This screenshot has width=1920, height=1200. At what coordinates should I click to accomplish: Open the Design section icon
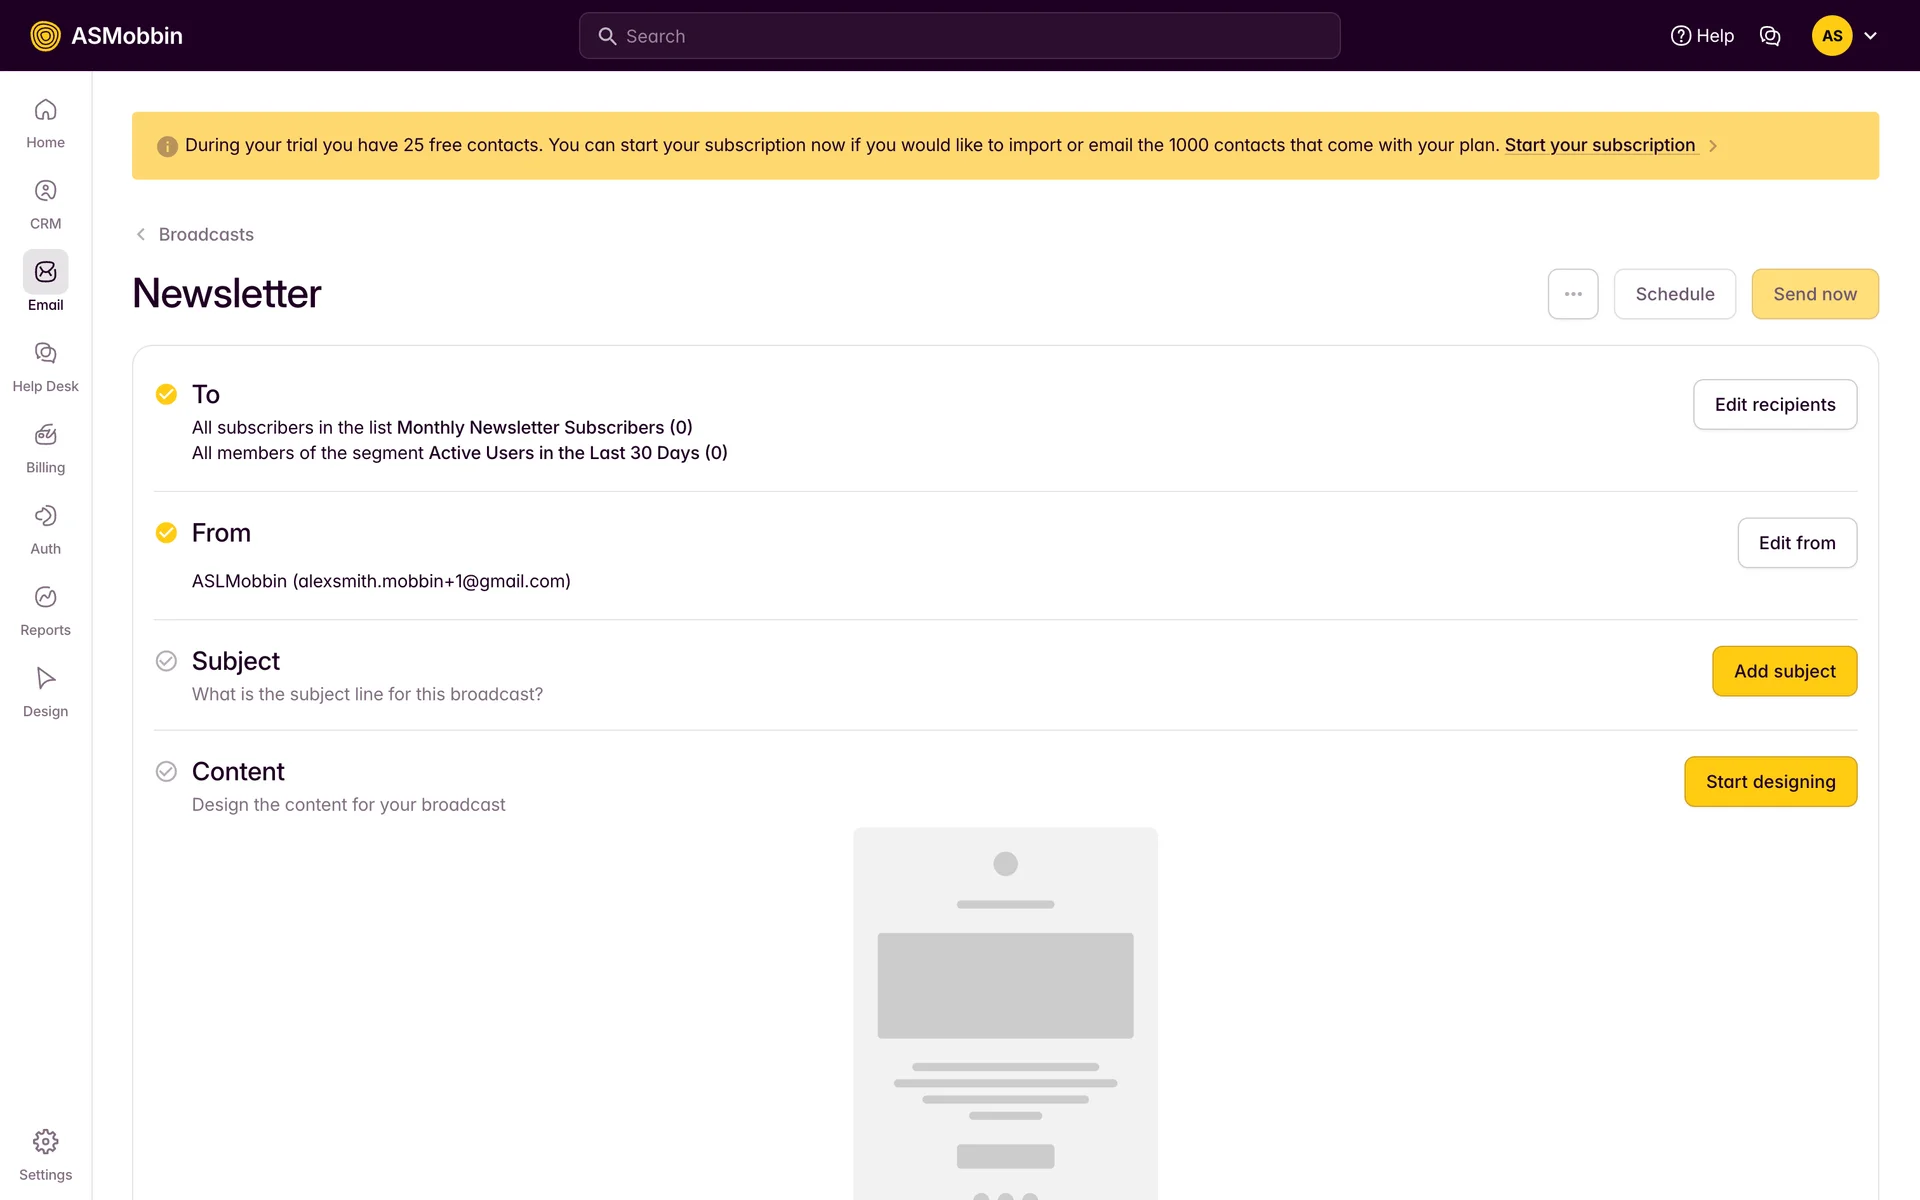[x=45, y=678]
